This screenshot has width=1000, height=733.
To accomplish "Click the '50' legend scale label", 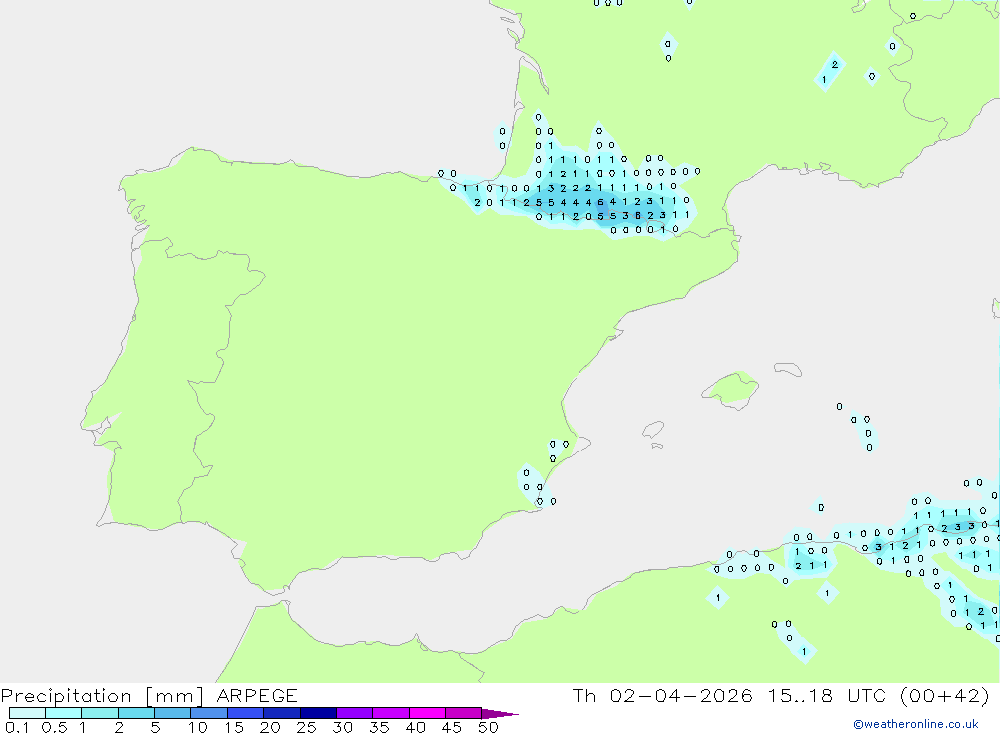I will click(x=488, y=727).
